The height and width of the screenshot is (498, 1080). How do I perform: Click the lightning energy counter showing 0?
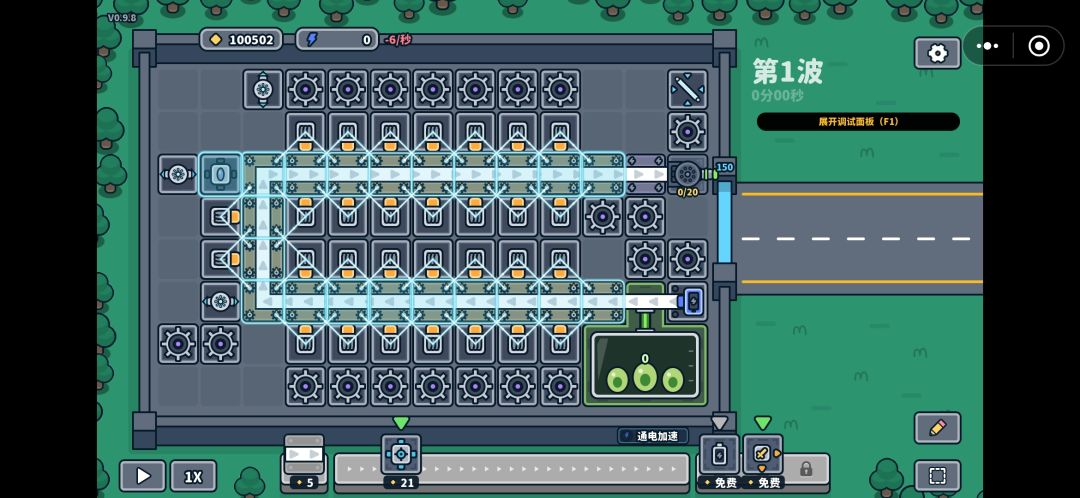337,39
